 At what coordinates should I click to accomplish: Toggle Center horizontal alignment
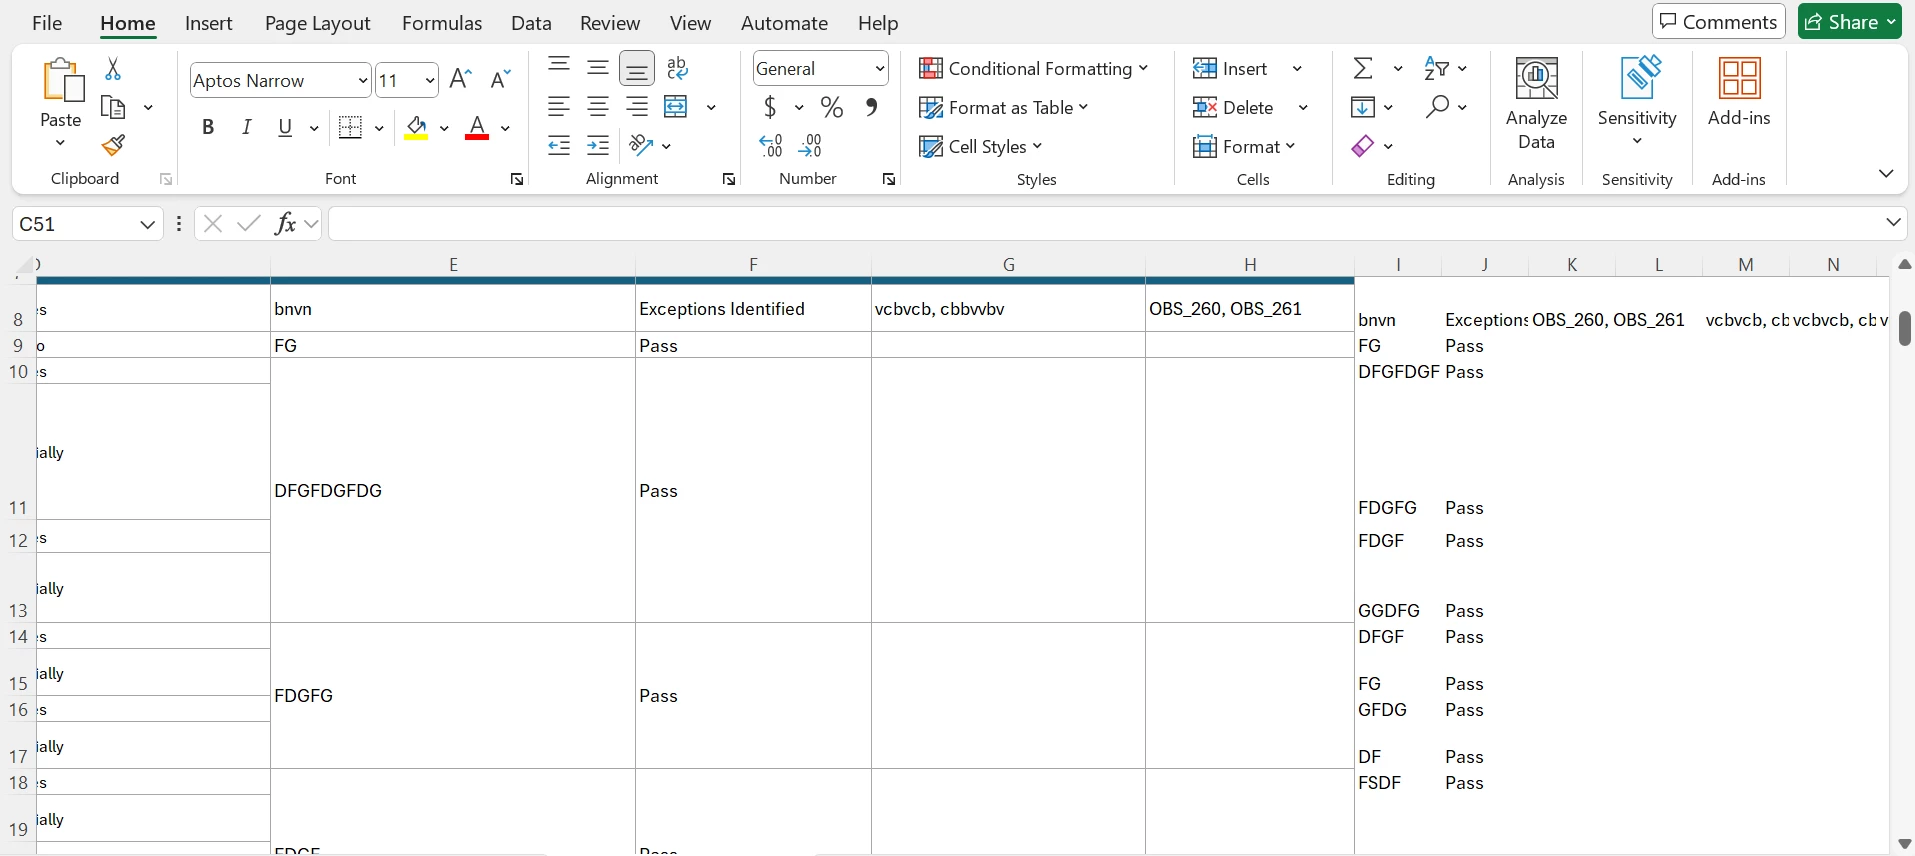pyautogui.click(x=598, y=107)
